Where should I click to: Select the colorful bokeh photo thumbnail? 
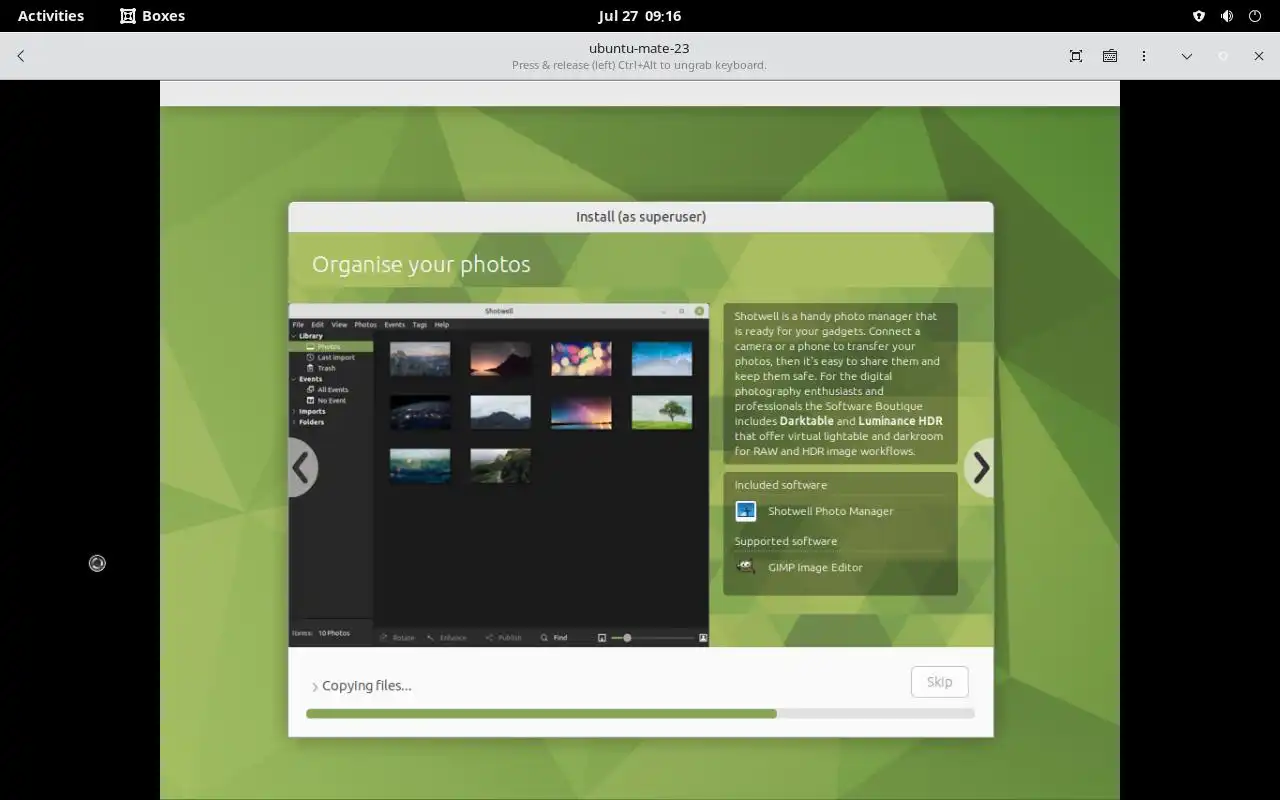[581, 358]
